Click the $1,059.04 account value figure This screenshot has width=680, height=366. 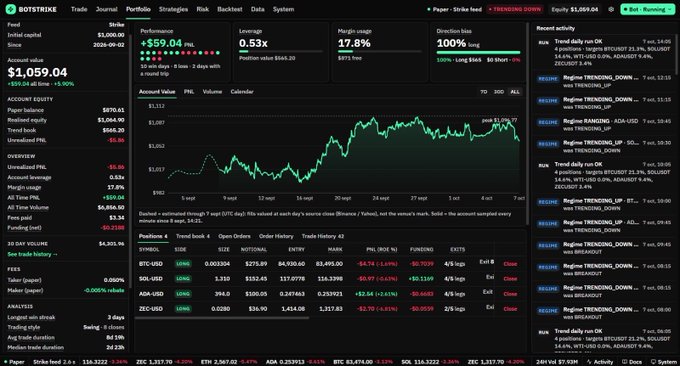point(37,72)
